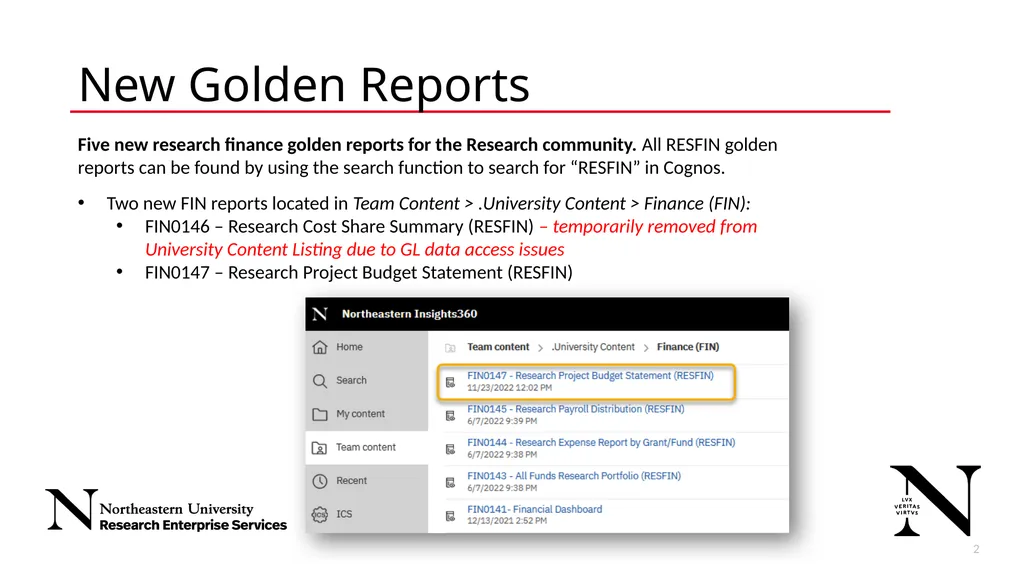Open FIN0144 Research Expense Report by Grant/Fund
Image resolution: width=1024 pixels, height=575 pixels.
click(601, 442)
